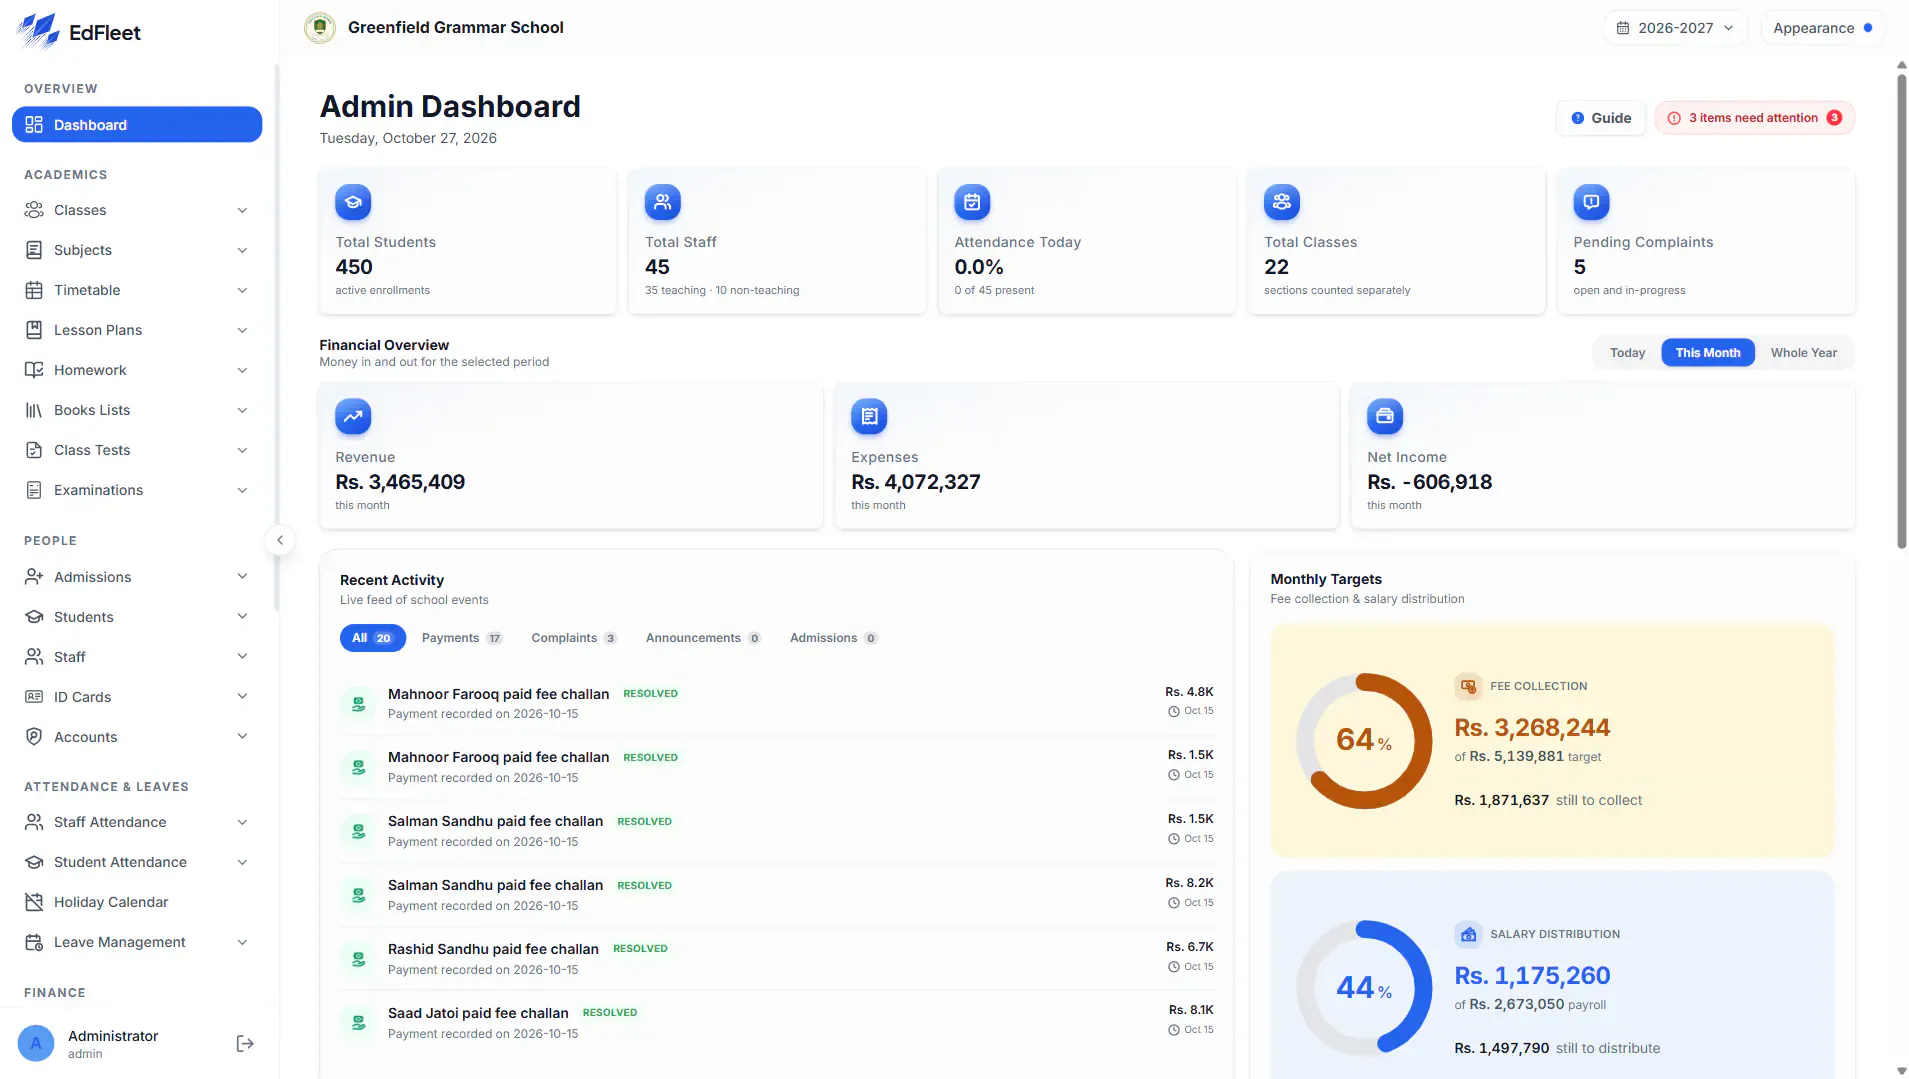
Task: Switch to the Announcements activity tab
Action: [x=703, y=638]
